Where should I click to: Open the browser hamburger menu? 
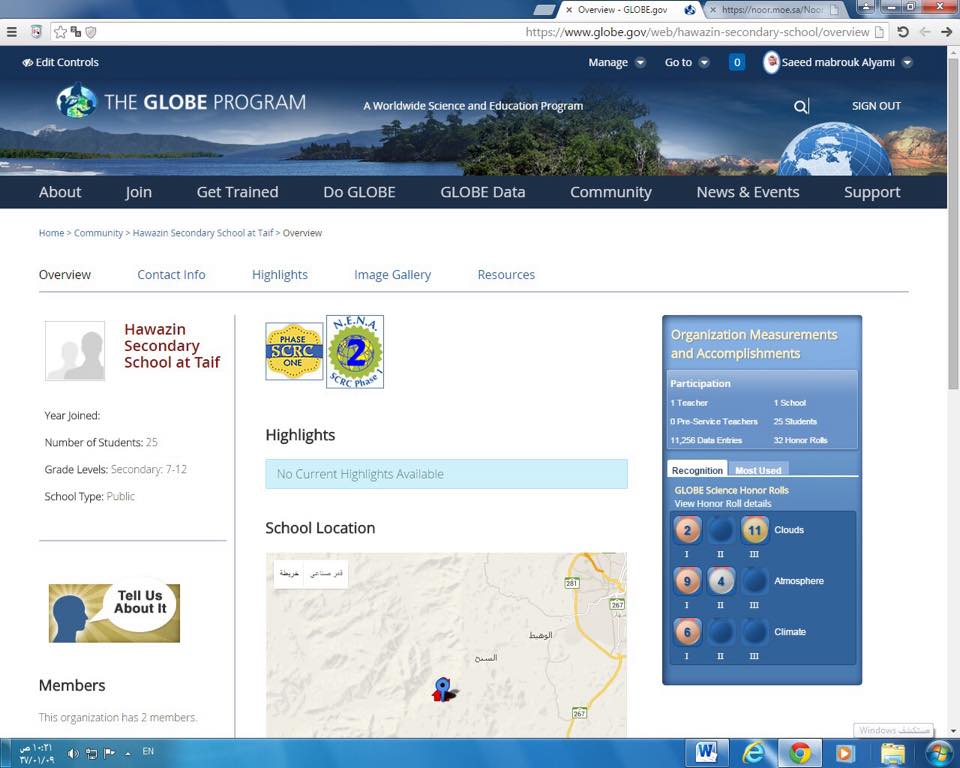(11, 32)
